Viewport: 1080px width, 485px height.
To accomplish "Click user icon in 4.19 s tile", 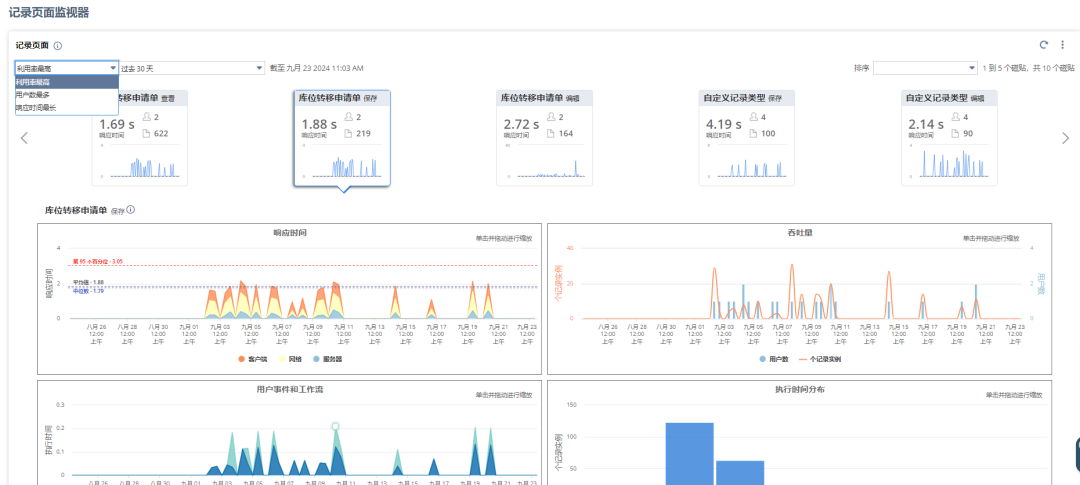I will [754, 117].
